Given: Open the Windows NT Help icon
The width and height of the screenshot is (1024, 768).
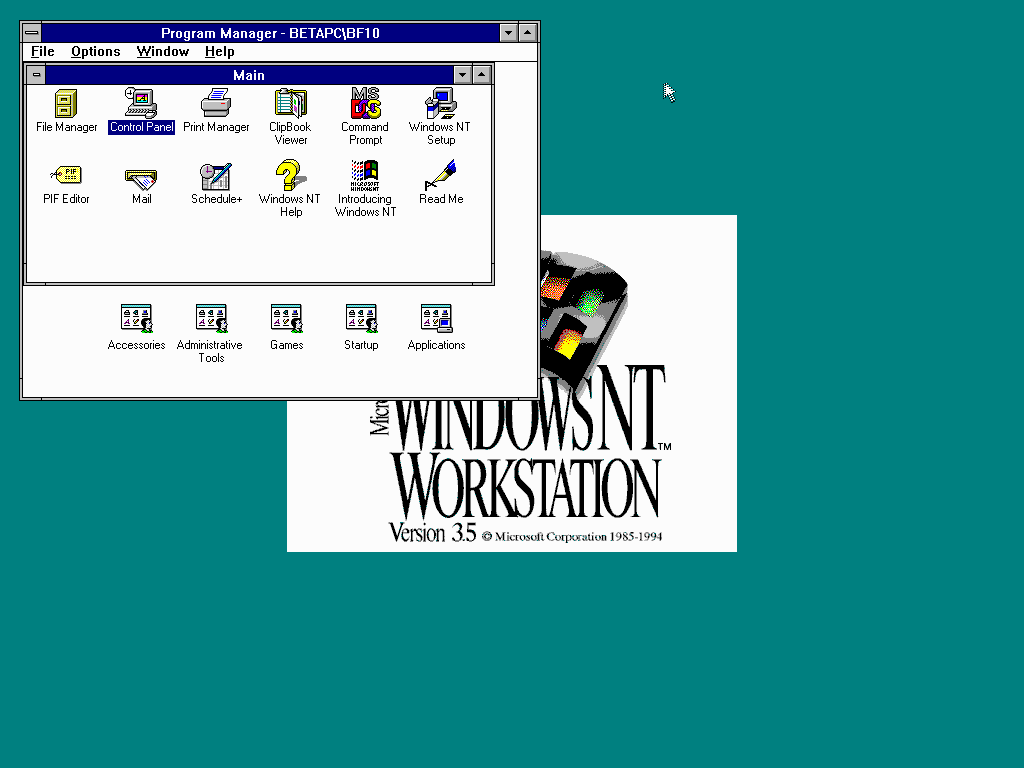Looking at the screenshot, I should tap(290, 176).
